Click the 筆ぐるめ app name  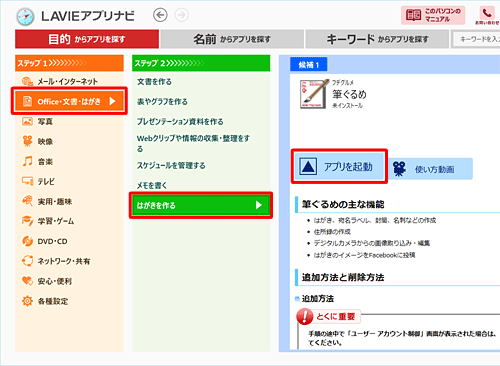click(x=349, y=94)
